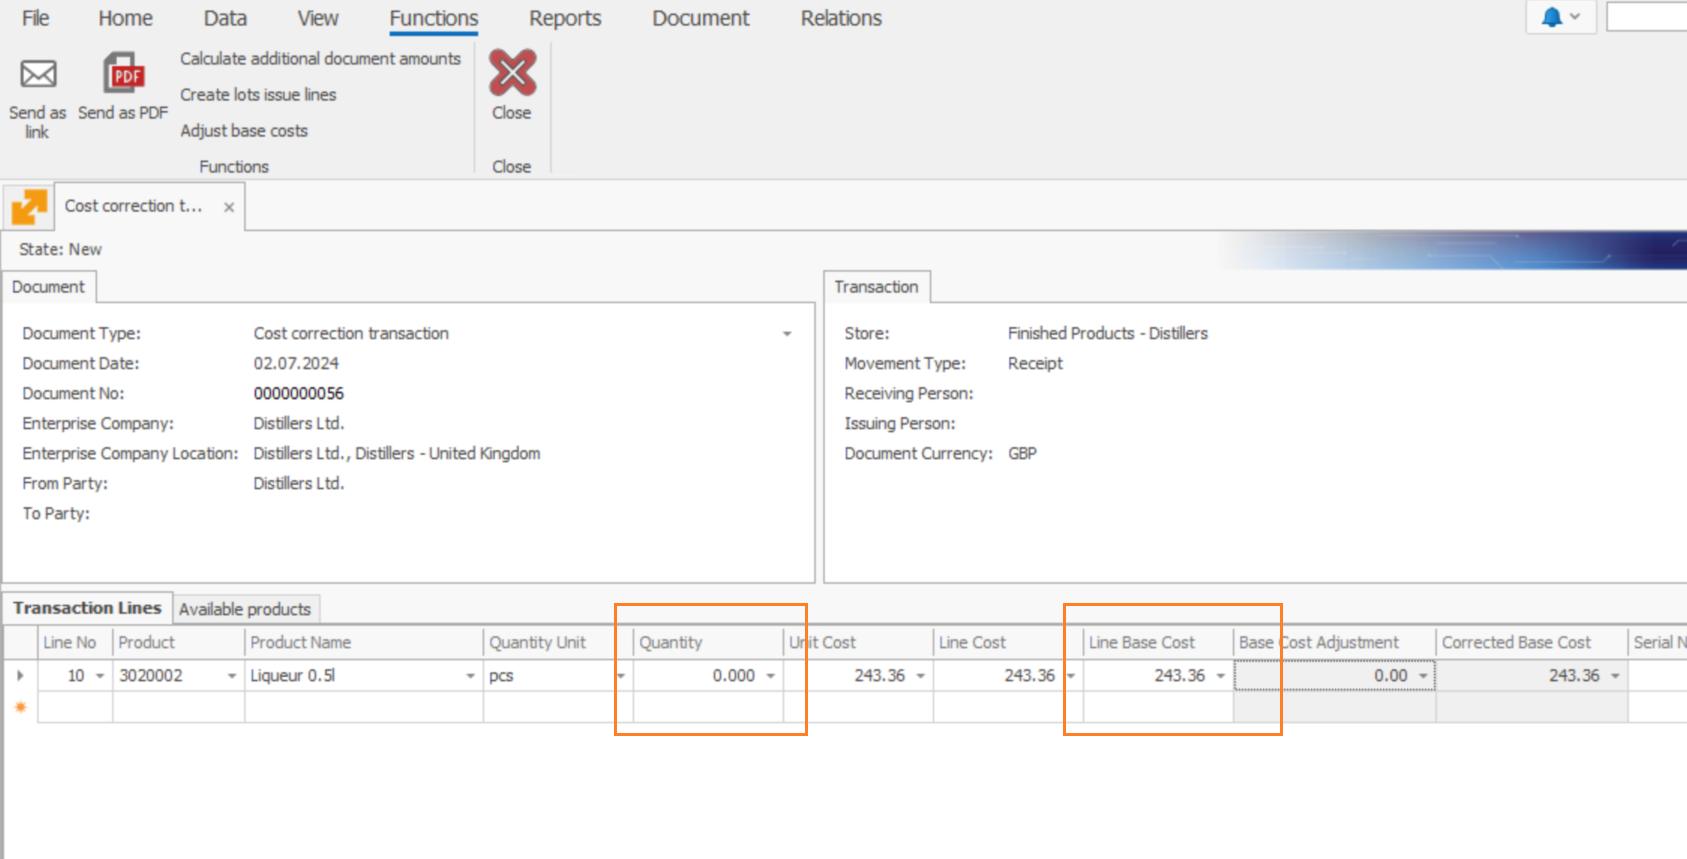This screenshot has height=859, width=1687.
Task: Open the Relations ribbon tab
Action: point(841,18)
